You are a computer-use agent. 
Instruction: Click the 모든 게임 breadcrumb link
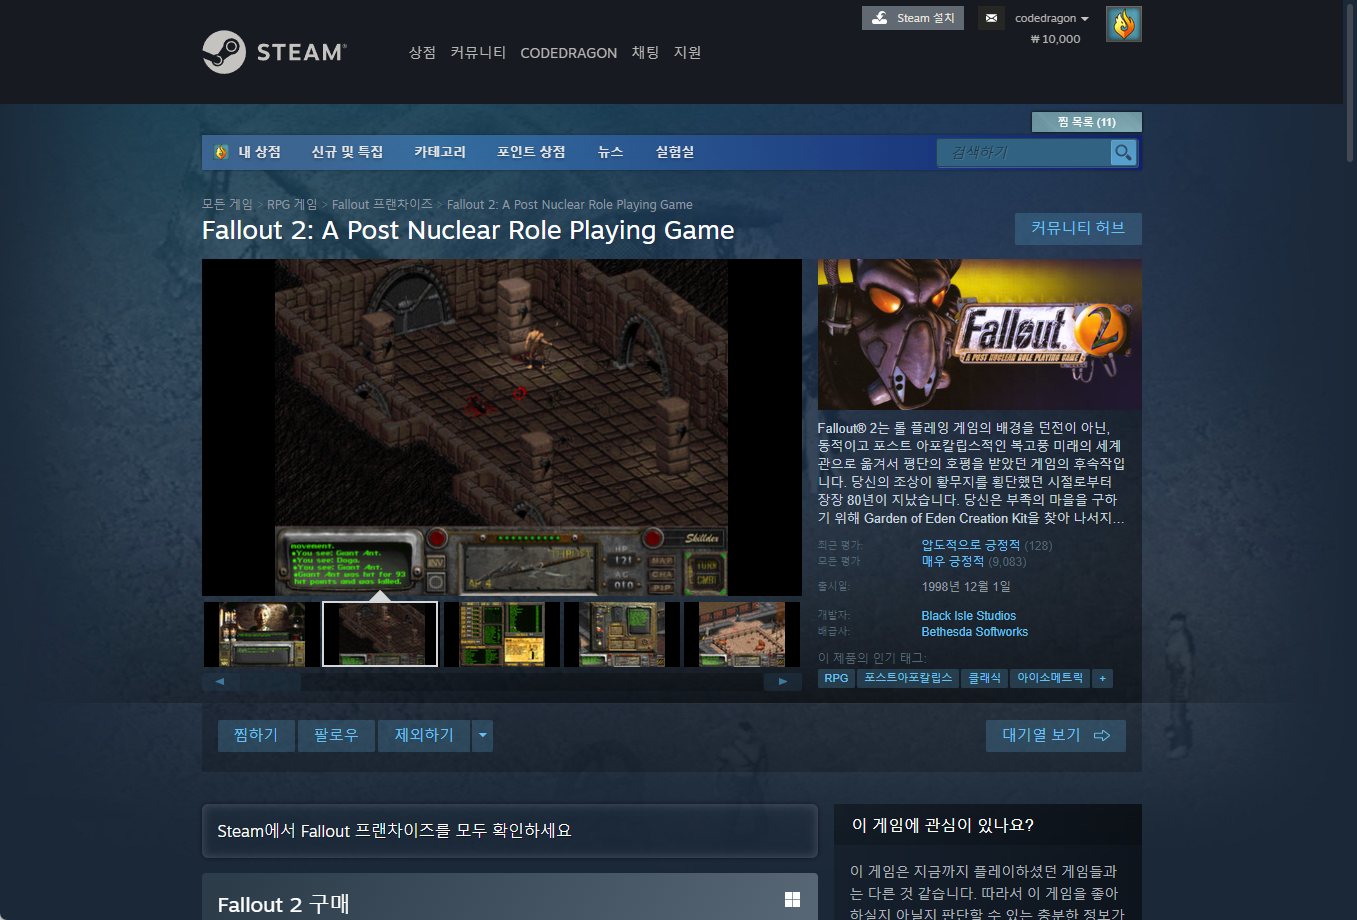227,204
